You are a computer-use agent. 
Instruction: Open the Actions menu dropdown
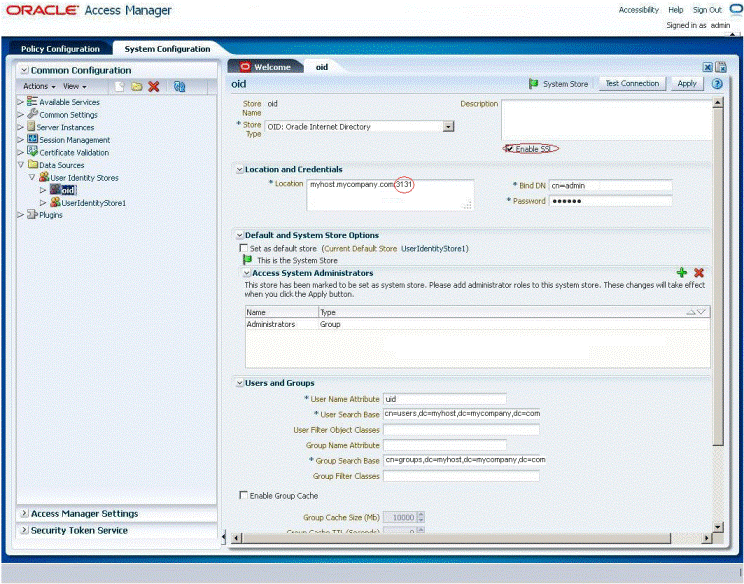click(x=39, y=86)
